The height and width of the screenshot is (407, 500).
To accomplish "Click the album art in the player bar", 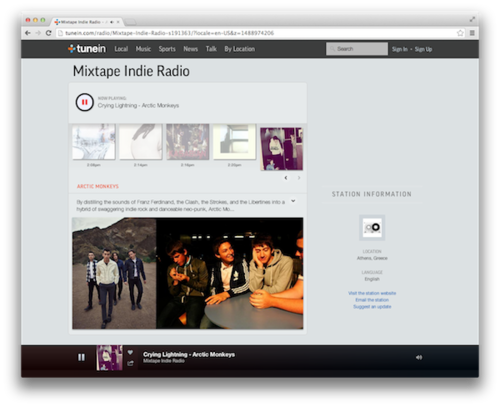I will coord(109,357).
